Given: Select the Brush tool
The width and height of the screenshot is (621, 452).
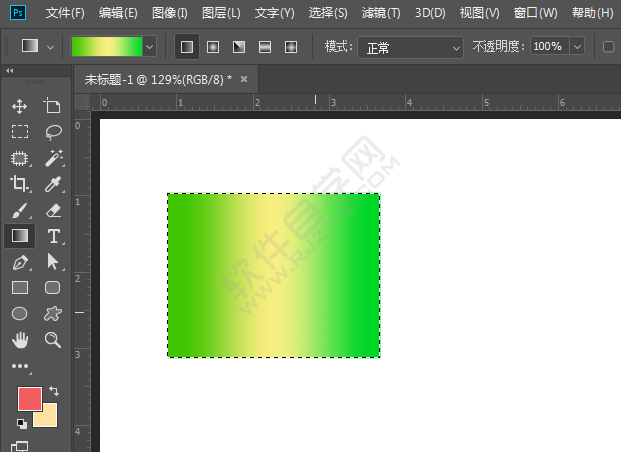Looking at the screenshot, I should click(19, 210).
